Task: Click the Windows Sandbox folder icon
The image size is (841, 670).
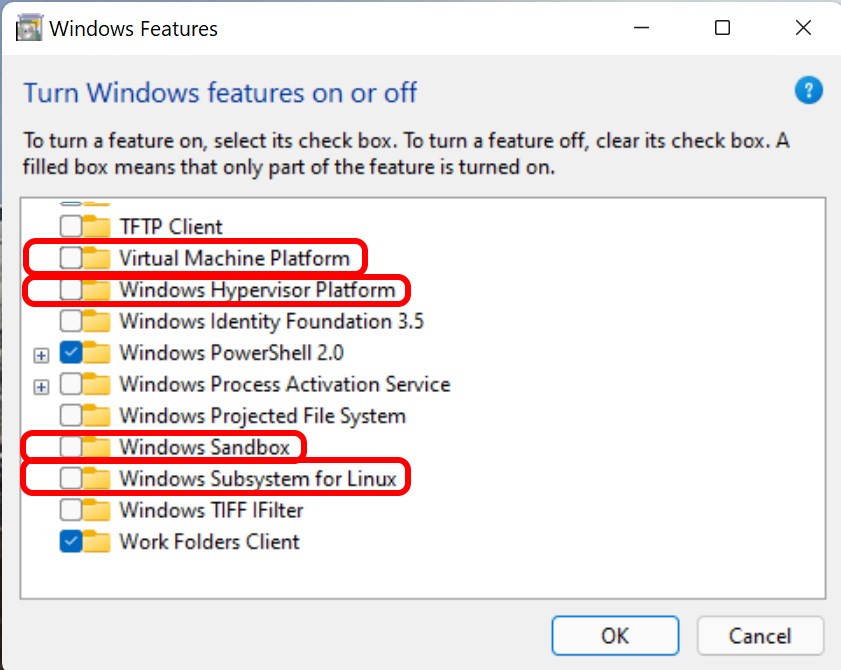Action: tap(96, 446)
